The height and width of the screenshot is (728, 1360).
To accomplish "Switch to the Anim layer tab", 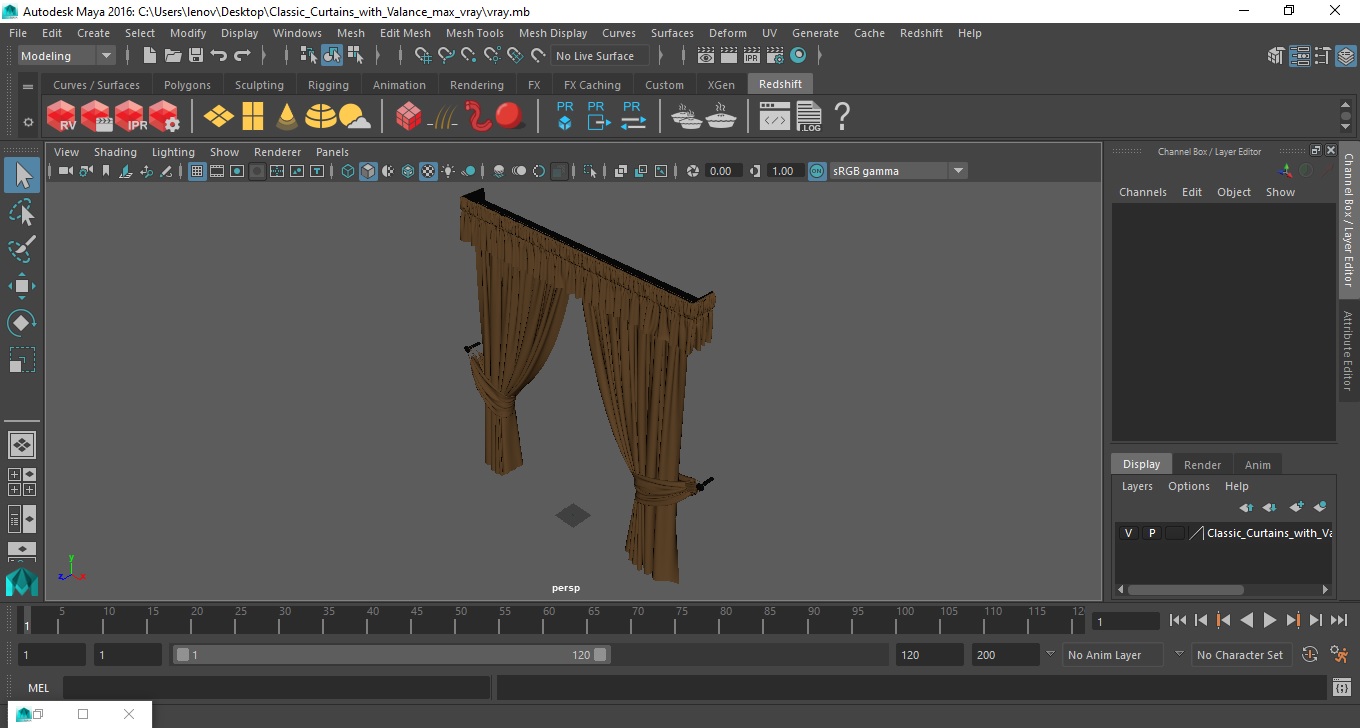I will 1257,465.
